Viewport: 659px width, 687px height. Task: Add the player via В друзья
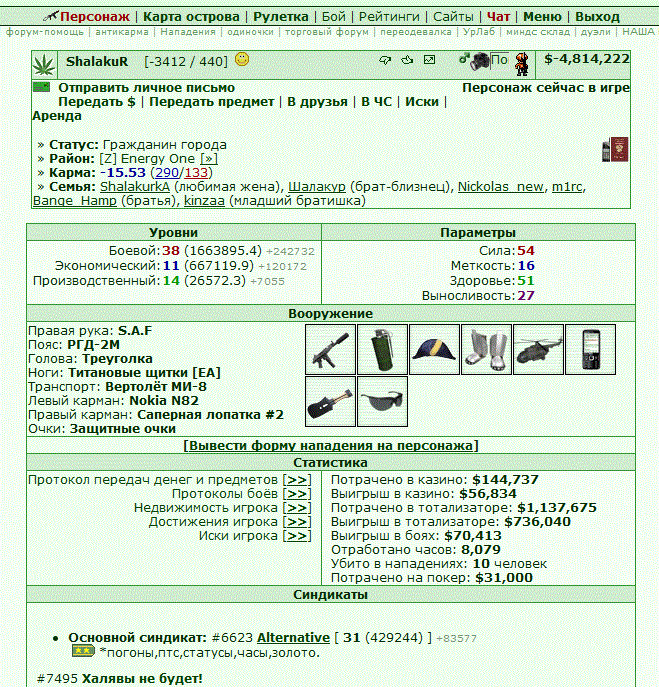coord(317,102)
